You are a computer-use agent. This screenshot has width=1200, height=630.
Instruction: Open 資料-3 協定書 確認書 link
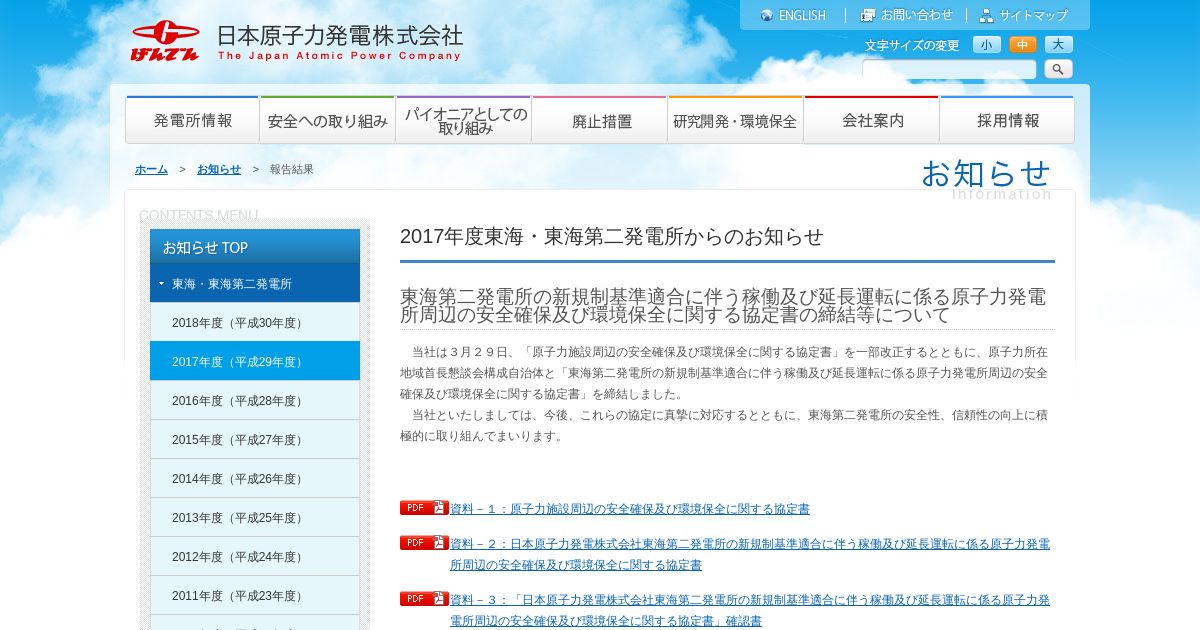(750, 610)
